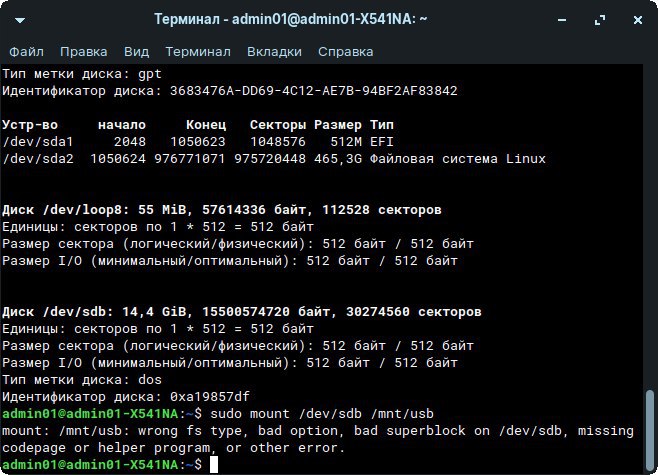Viewport: 658px width, 475px height.
Task: Open the Терминал menu
Action: coord(198,51)
